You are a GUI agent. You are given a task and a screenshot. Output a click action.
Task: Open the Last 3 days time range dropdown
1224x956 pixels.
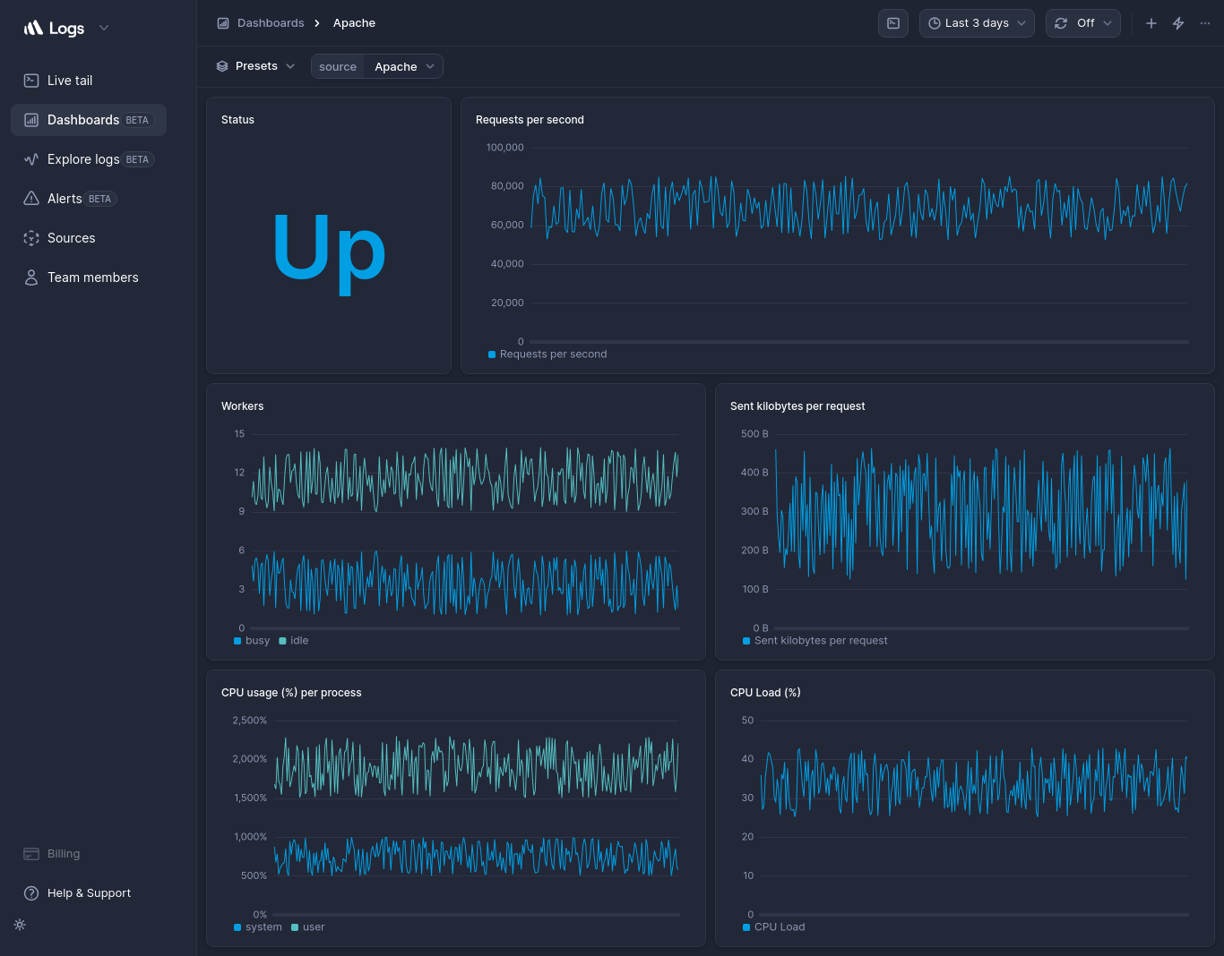coord(977,23)
